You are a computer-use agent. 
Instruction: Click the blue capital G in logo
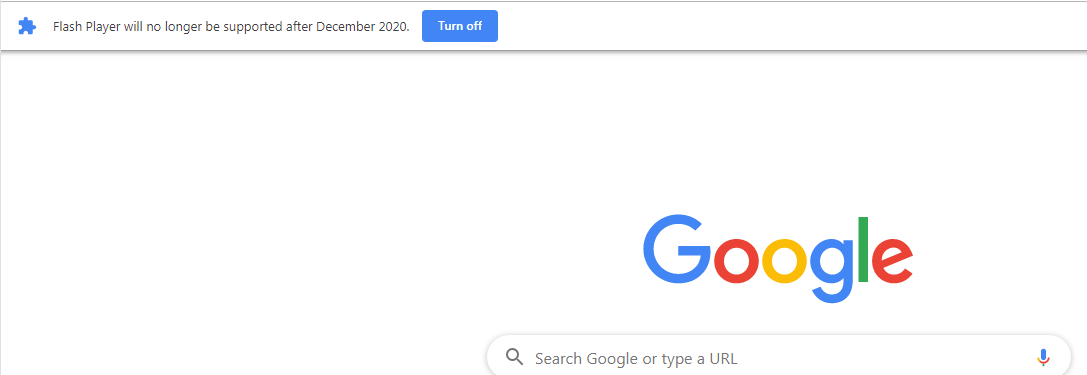(677, 248)
